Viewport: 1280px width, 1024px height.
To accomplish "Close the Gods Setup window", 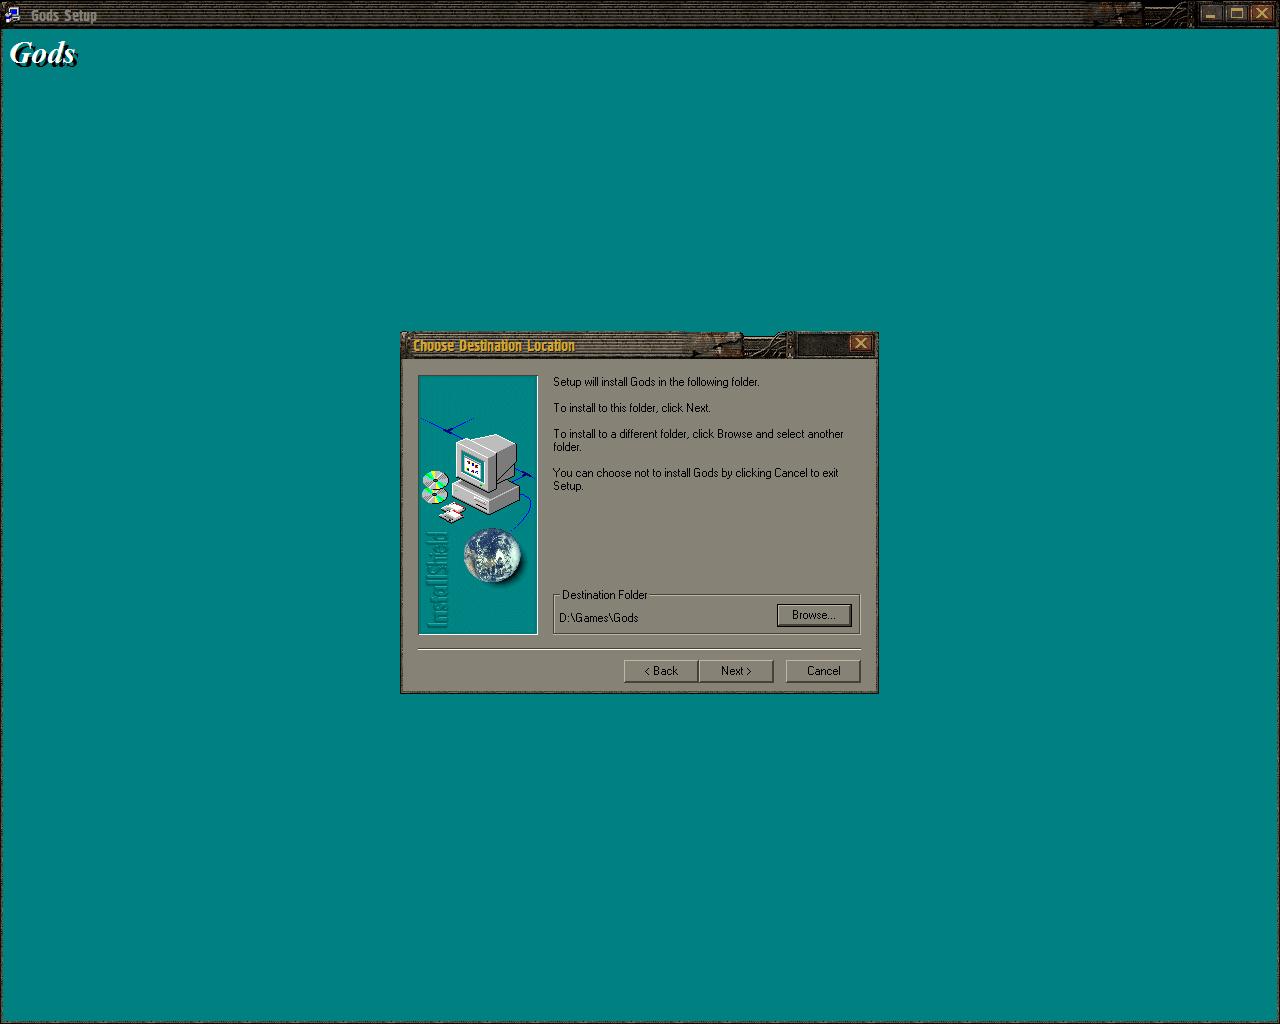I will [x=1261, y=13].
